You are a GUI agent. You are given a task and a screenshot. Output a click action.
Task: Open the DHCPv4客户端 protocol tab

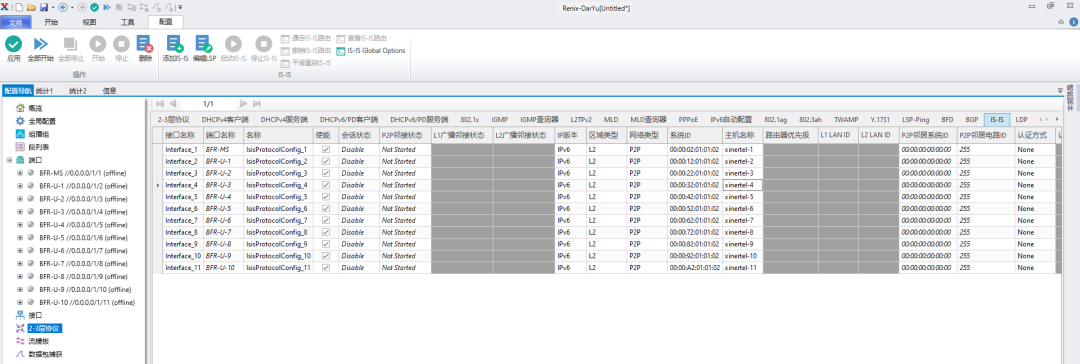[224, 119]
